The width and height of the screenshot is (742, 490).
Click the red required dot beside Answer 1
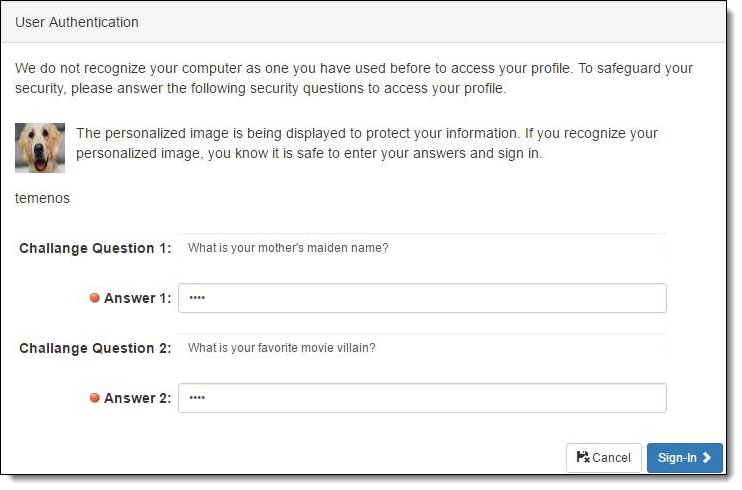(95, 298)
